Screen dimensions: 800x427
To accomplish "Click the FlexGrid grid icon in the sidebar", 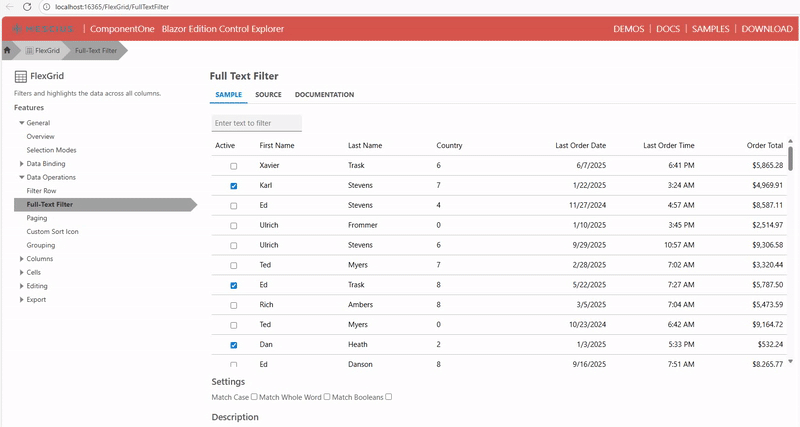I will (20, 76).
